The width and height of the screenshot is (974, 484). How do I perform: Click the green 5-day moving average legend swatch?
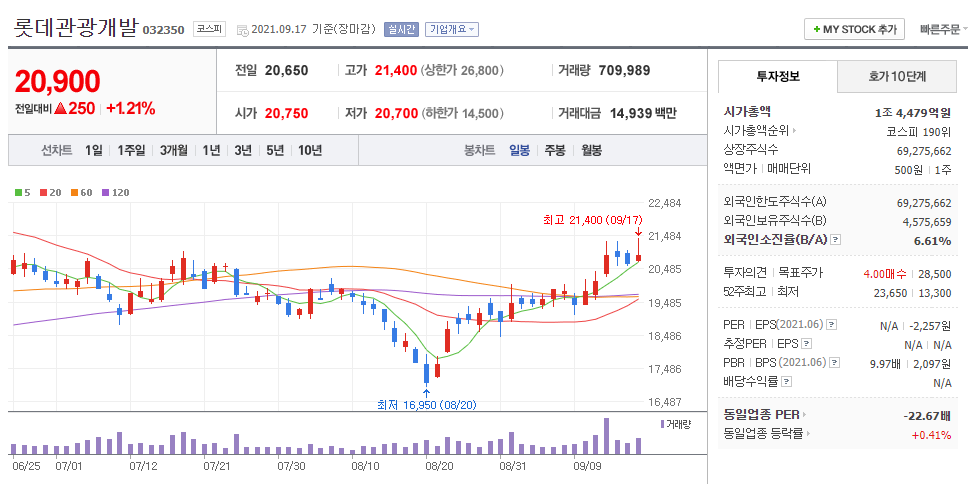click(19, 193)
